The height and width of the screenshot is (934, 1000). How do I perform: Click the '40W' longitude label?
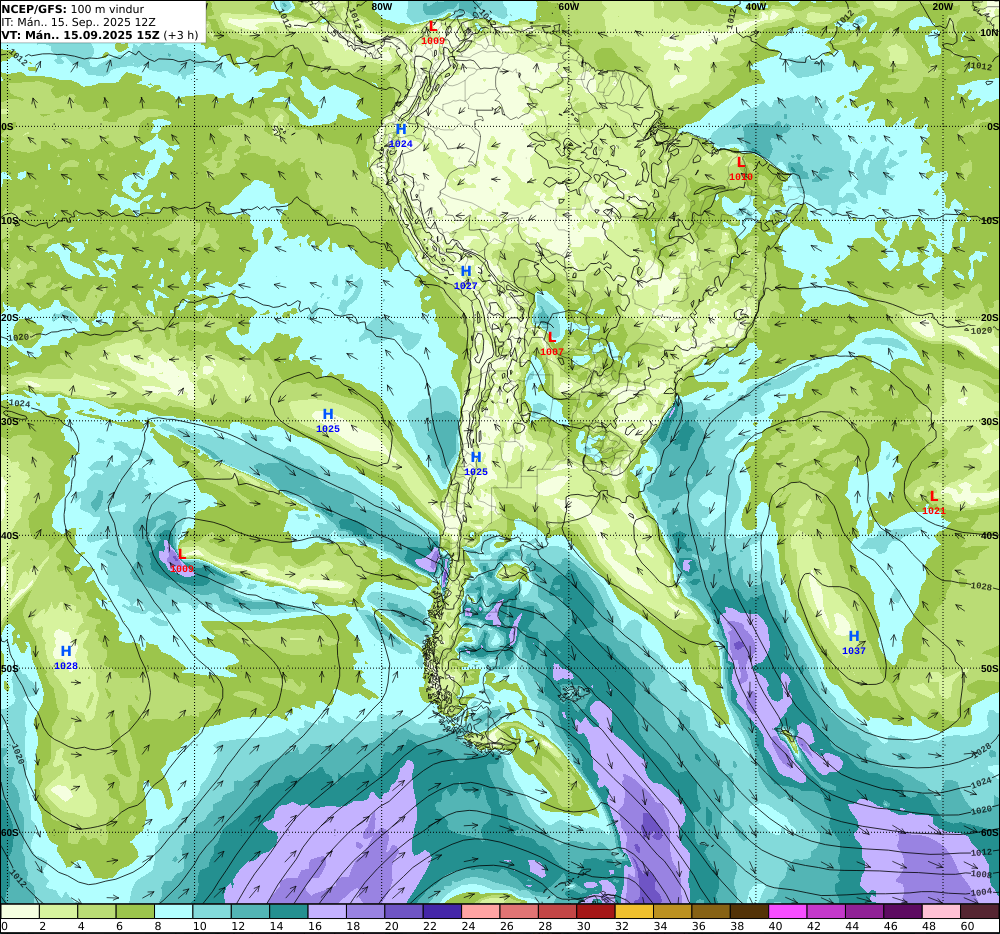coord(756,6)
